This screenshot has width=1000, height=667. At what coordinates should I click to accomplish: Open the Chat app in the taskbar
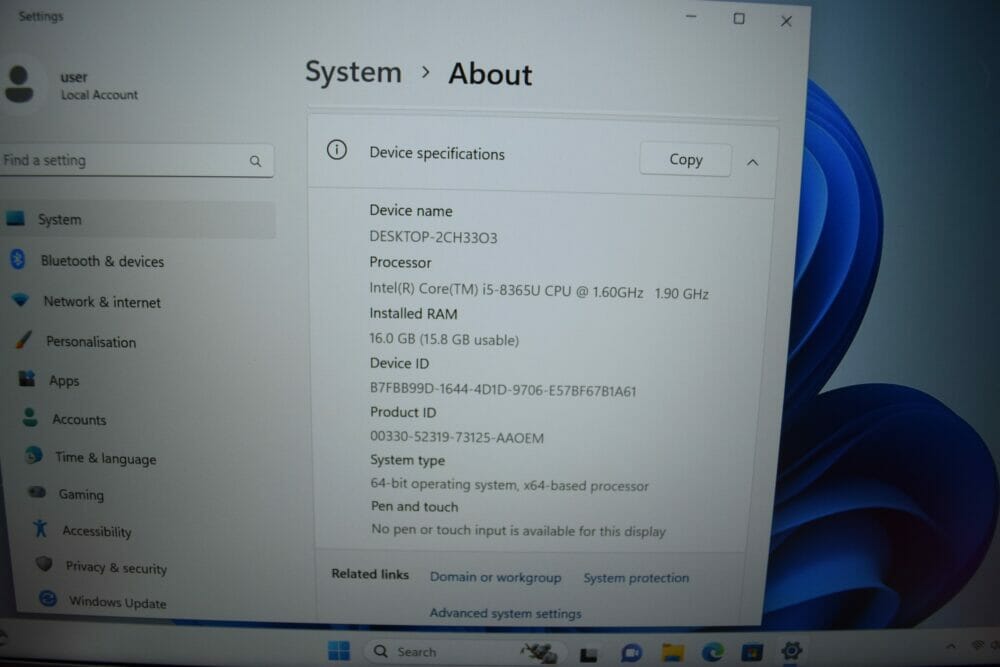coord(631,652)
